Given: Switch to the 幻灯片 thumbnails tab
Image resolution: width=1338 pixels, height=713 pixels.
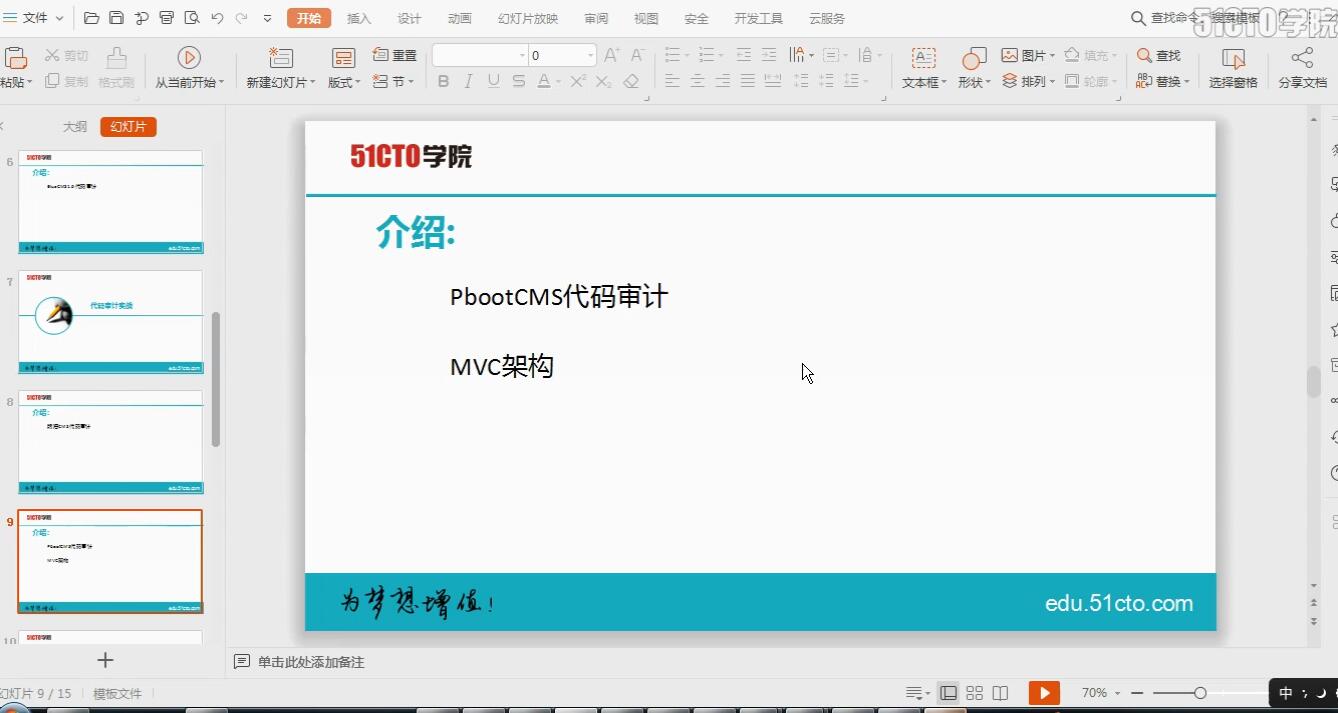Looking at the screenshot, I should click(129, 127).
